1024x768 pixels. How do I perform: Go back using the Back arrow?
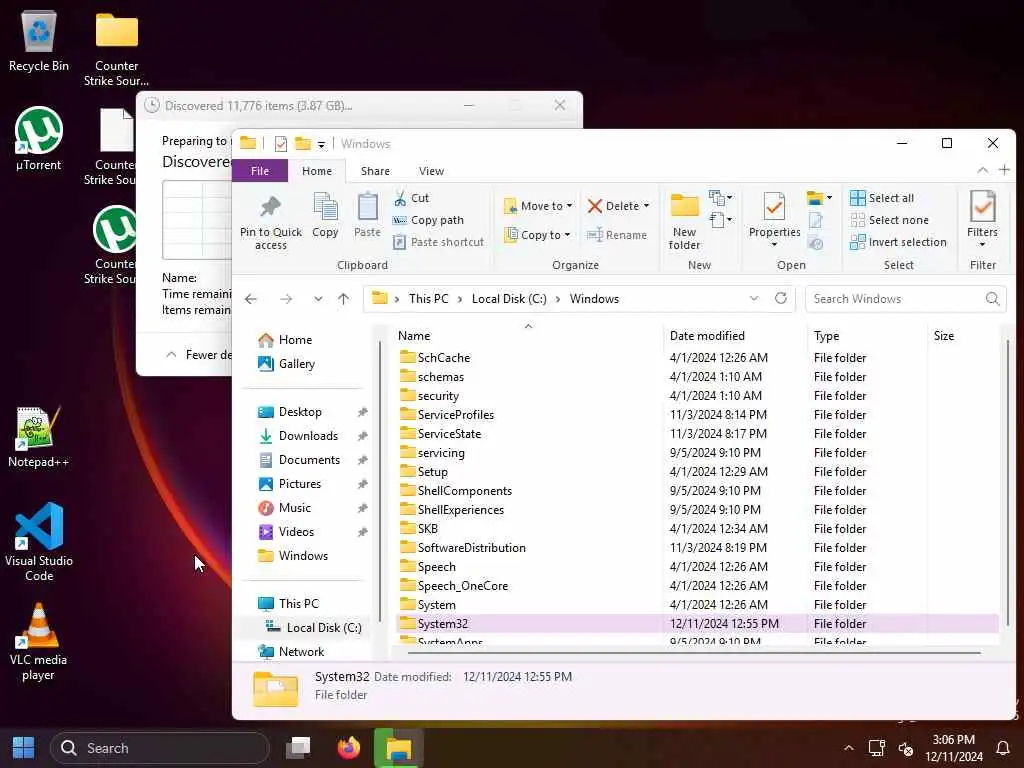pyautogui.click(x=251, y=299)
